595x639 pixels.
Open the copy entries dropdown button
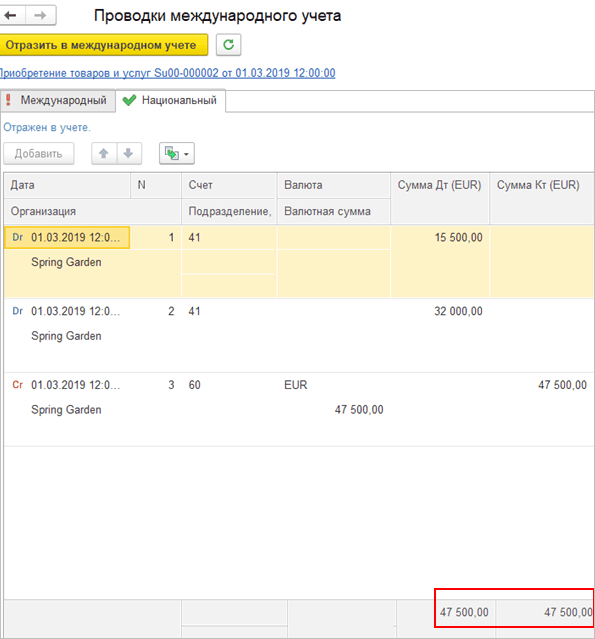177,154
